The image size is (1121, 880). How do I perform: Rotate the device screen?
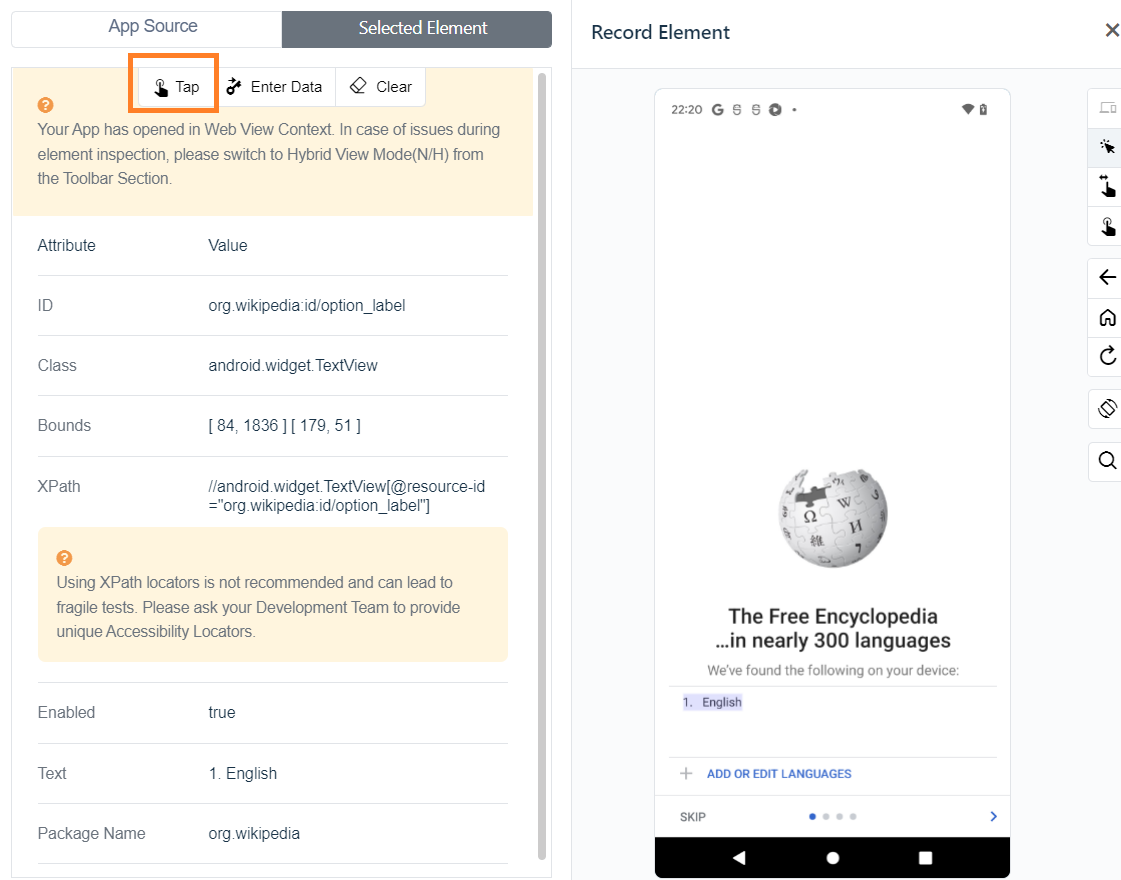click(x=1107, y=408)
